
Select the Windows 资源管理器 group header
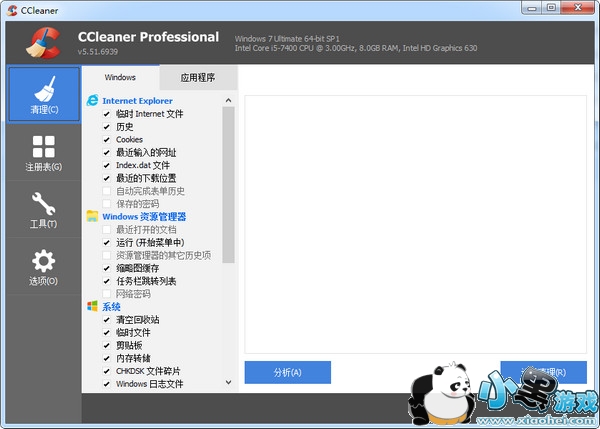(x=144, y=217)
